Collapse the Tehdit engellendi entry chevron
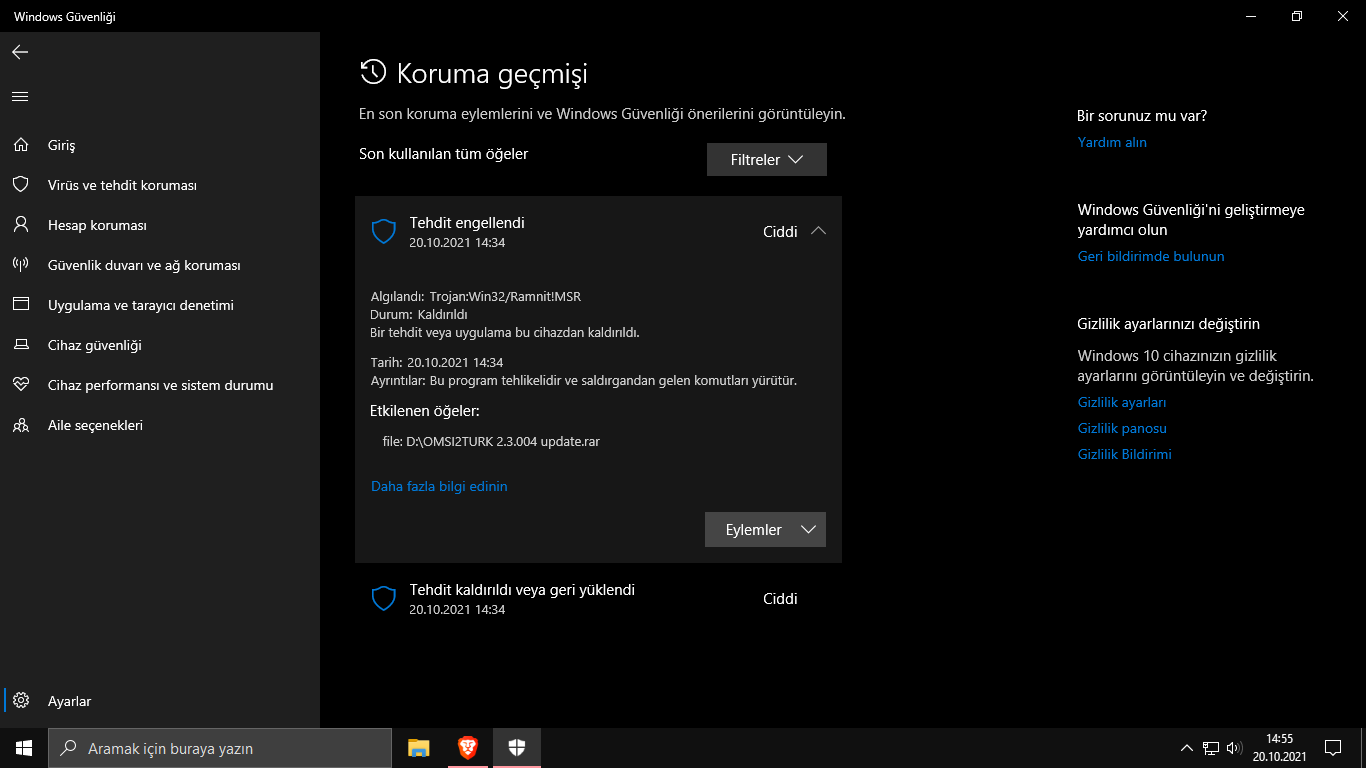 pyautogui.click(x=818, y=231)
